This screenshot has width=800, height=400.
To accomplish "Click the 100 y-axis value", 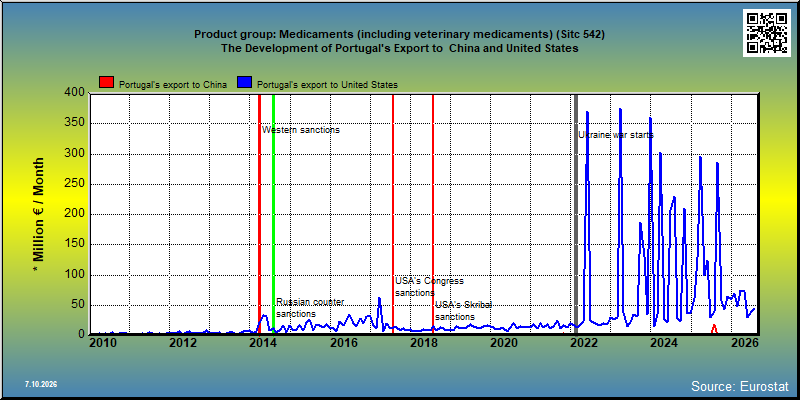I will (75, 276).
